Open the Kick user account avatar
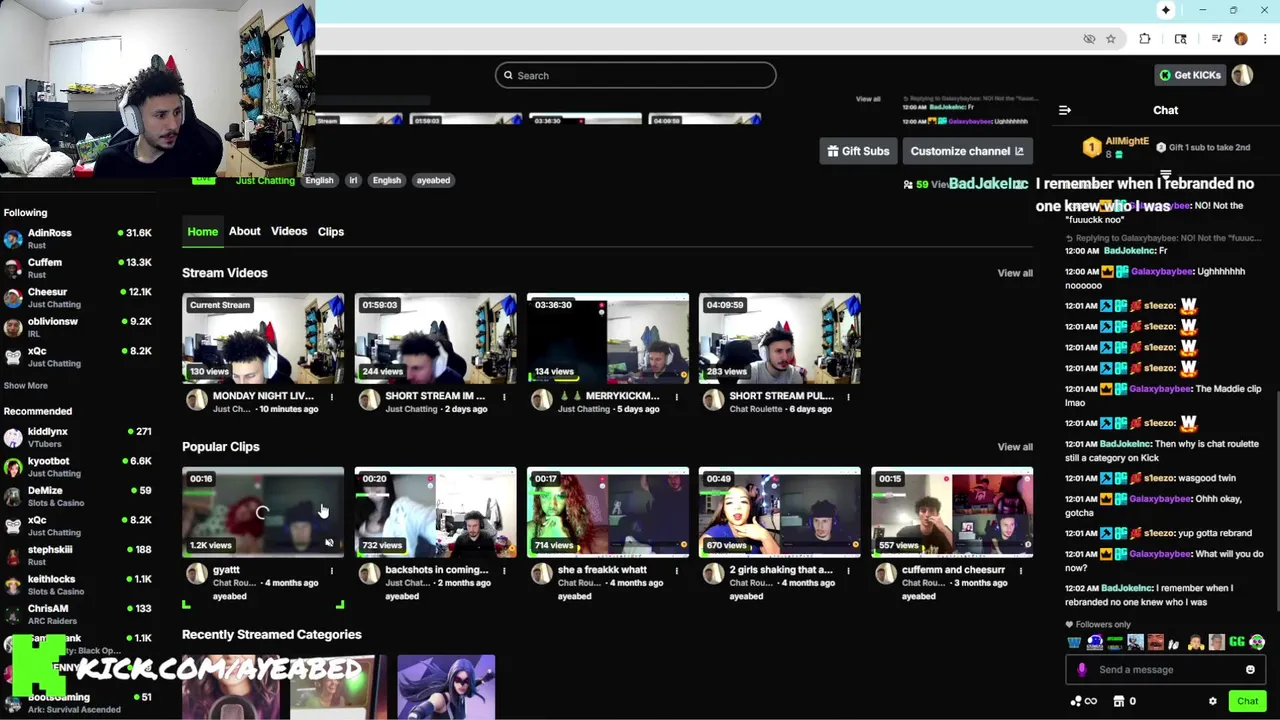The height and width of the screenshot is (720, 1280). [1242, 75]
